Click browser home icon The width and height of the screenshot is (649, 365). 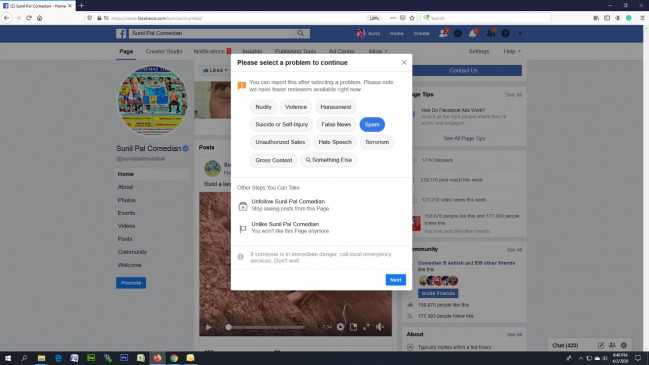point(40,18)
